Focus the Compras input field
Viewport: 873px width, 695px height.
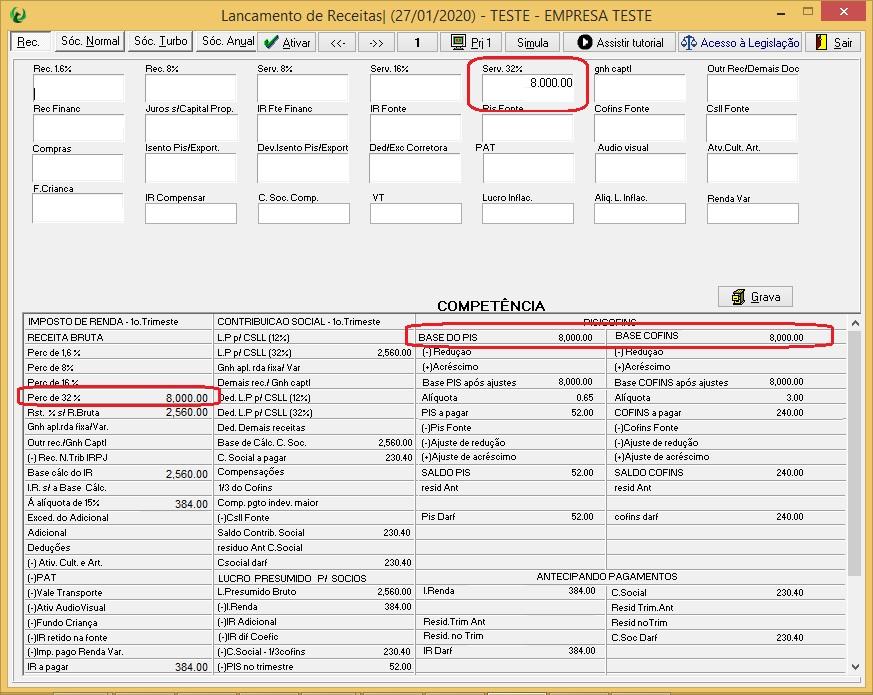point(78,168)
